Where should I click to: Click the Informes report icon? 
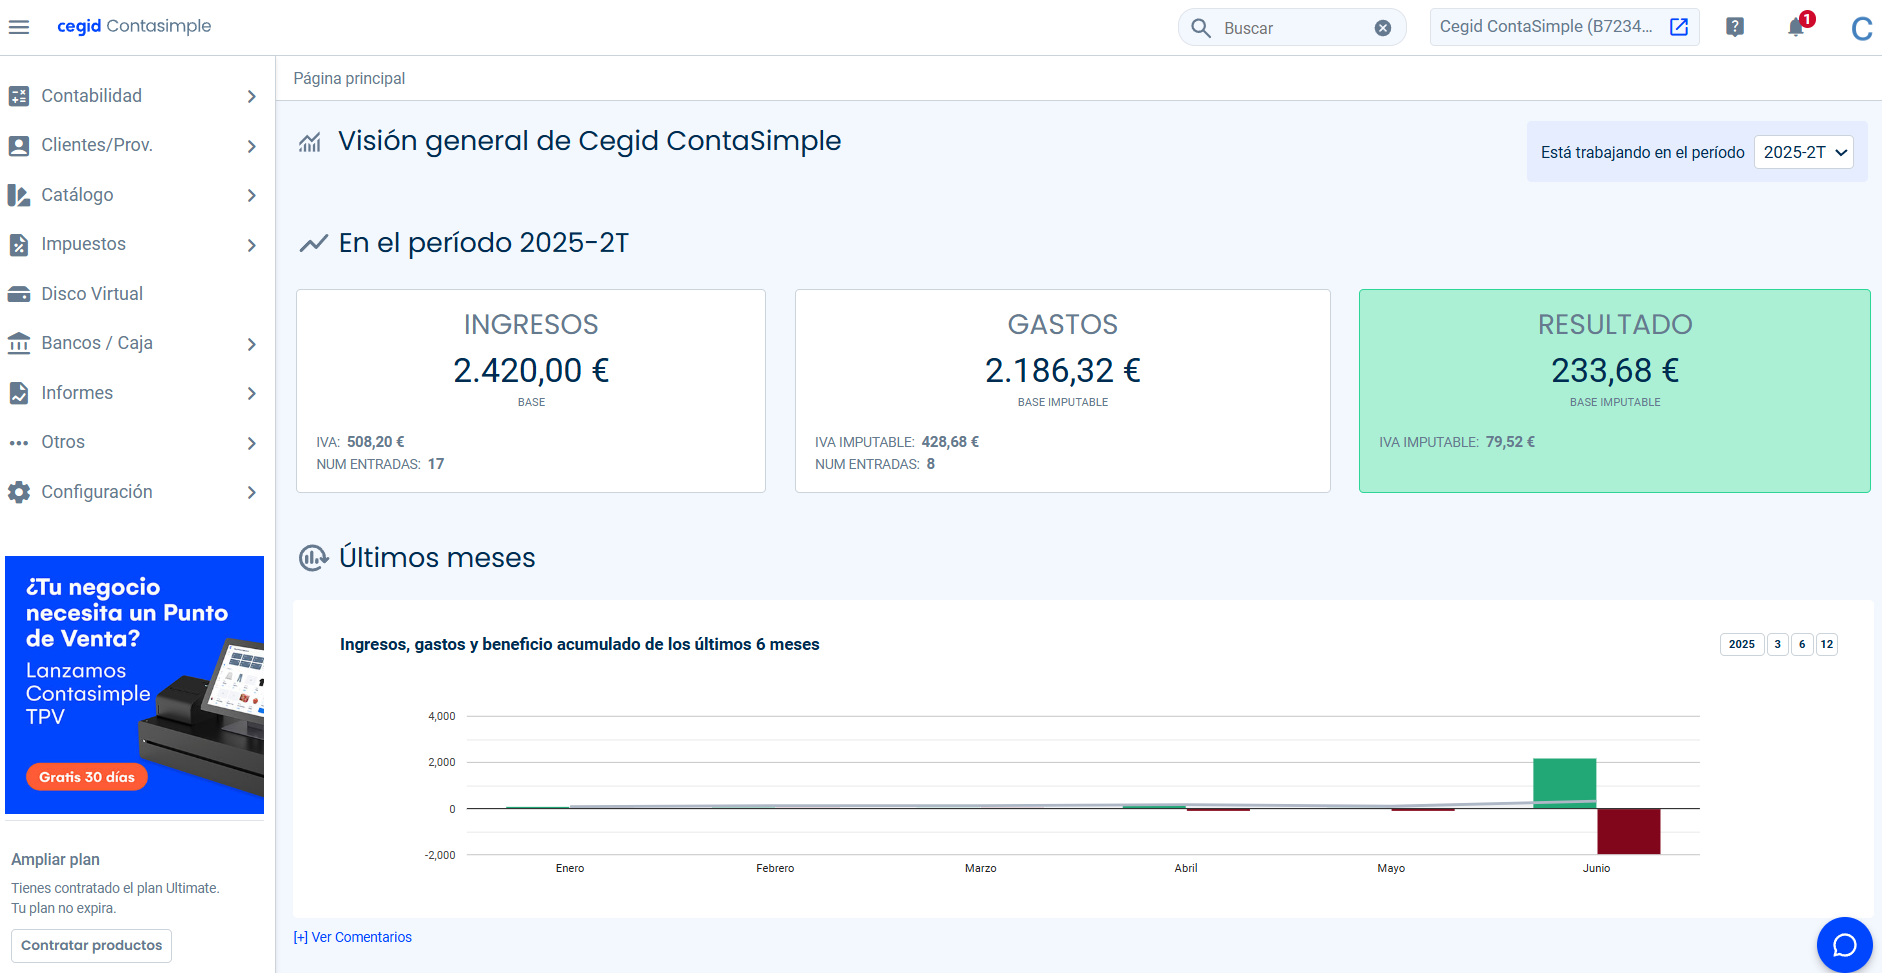click(x=19, y=393)
